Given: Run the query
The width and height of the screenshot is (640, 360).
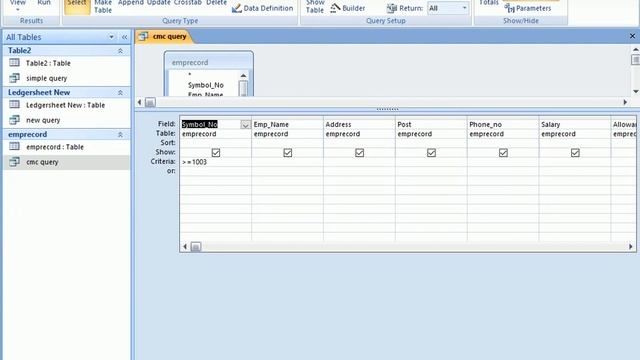Looking at the screenshot, I should point(44,3).
